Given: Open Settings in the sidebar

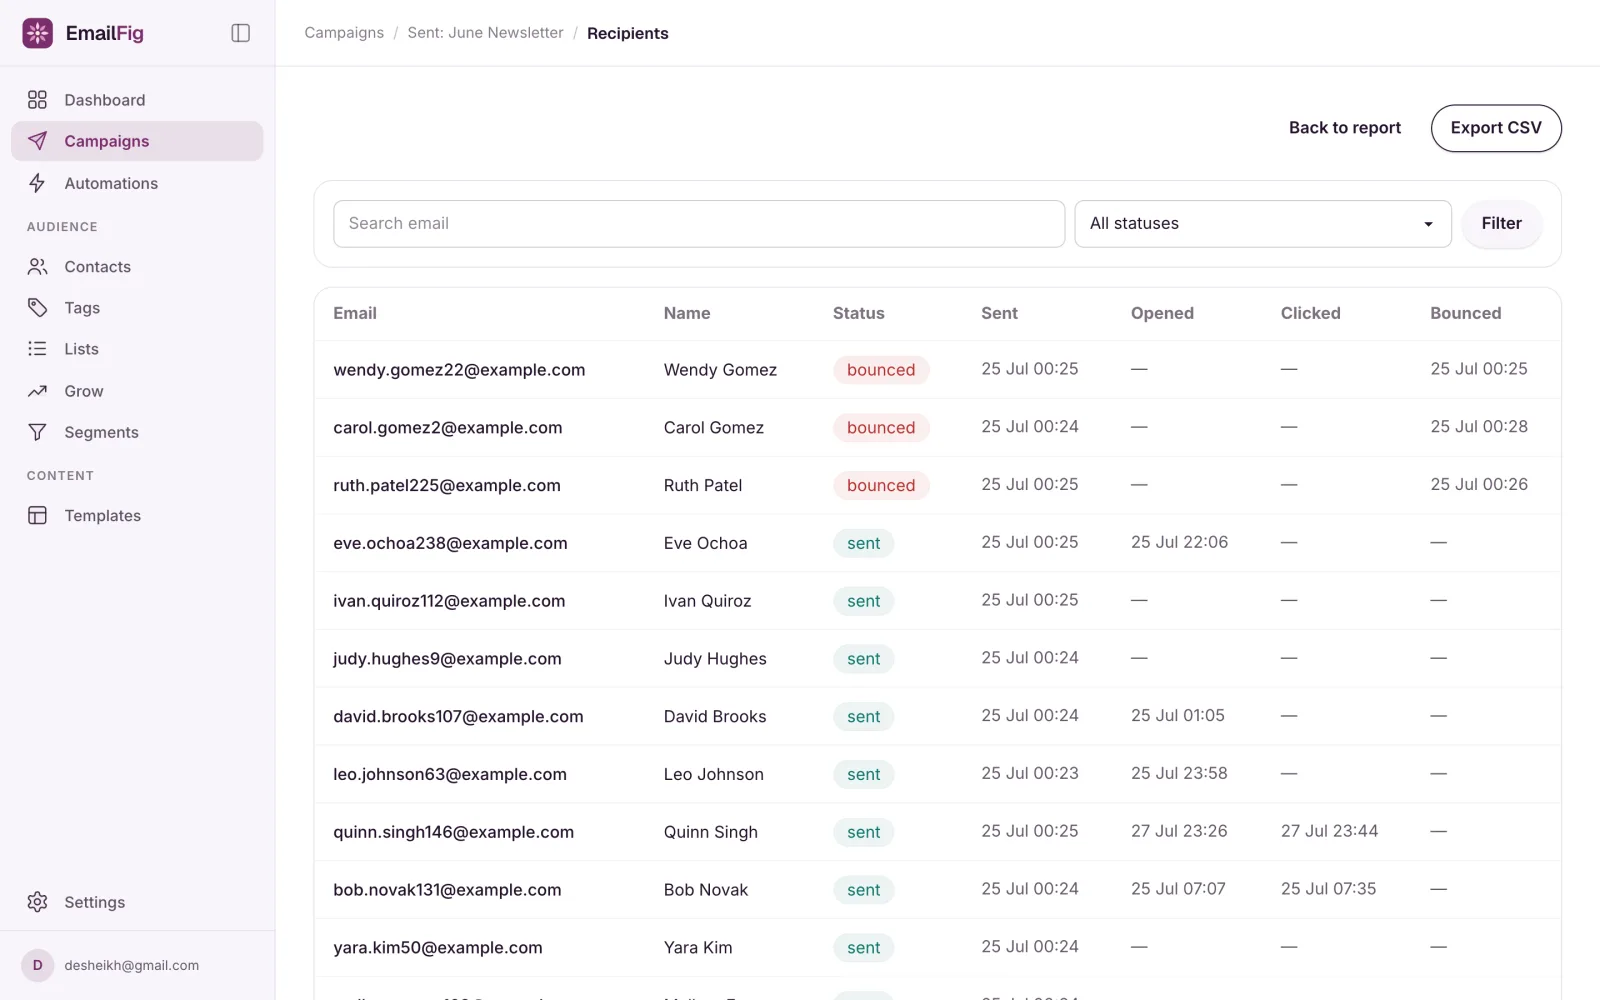Looking at the screenshot, I should (x=137, y=902).
